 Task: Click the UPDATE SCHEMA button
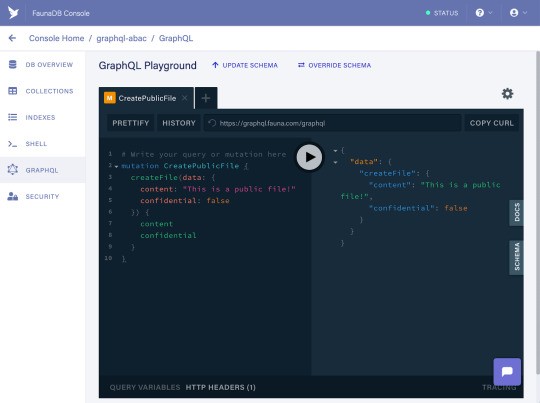pos(245,65)
